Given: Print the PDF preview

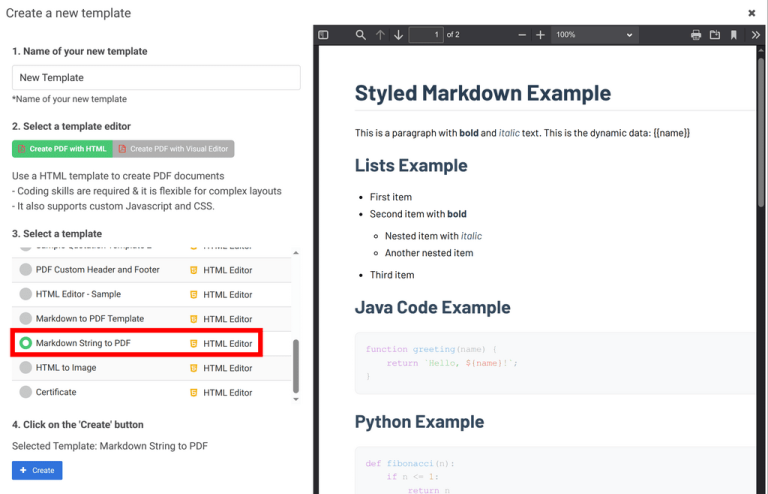Looking at the screenshot, I should [x=696, y=35].
